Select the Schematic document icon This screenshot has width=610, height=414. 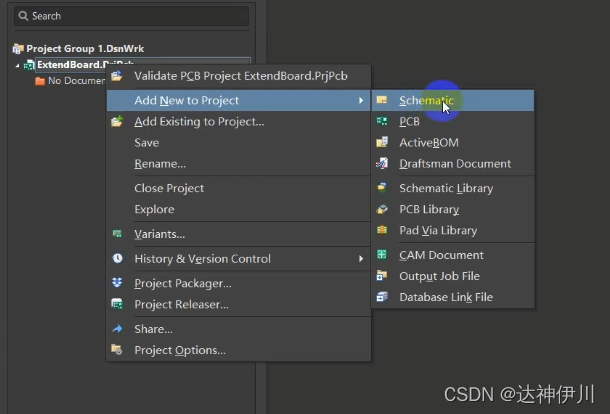pos(382,100)
